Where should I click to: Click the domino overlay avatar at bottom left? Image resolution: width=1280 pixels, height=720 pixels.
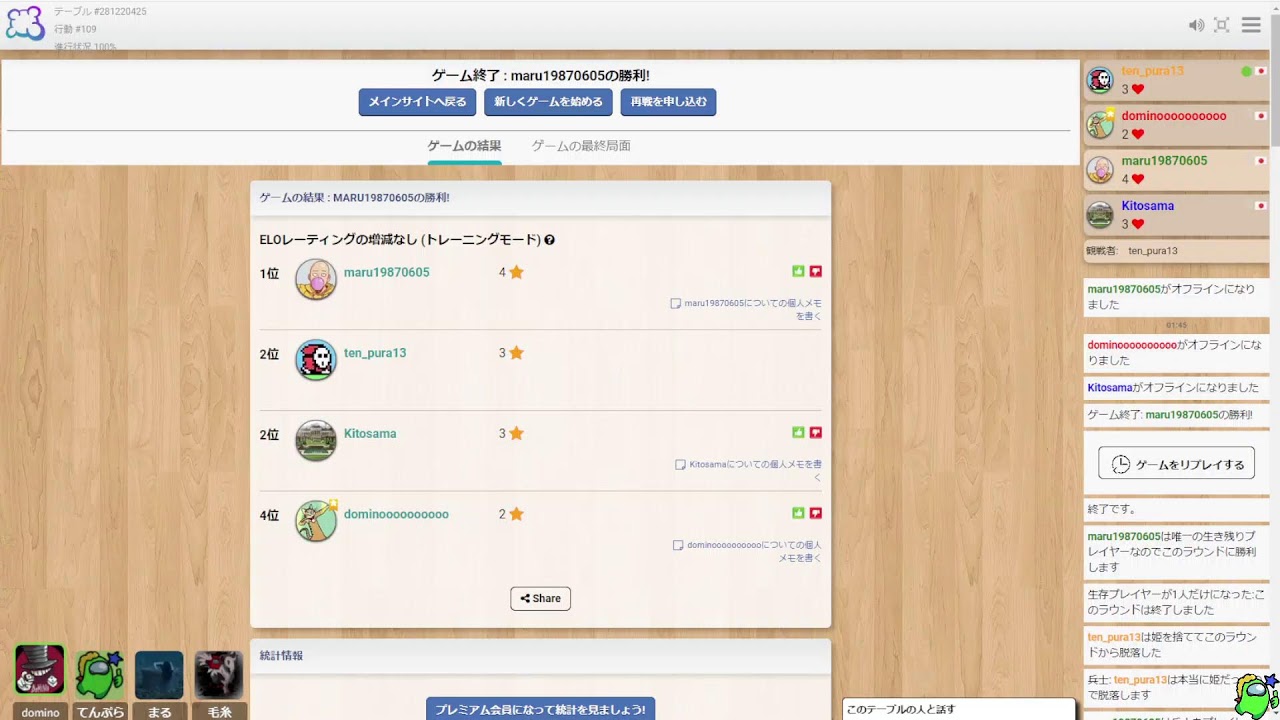[40, 671]
